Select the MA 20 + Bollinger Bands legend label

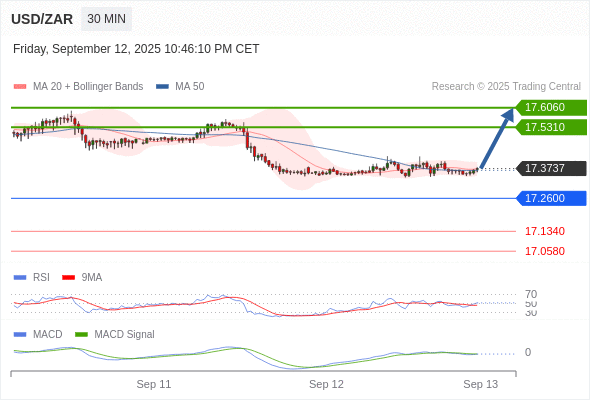click(x=88, y=87)
